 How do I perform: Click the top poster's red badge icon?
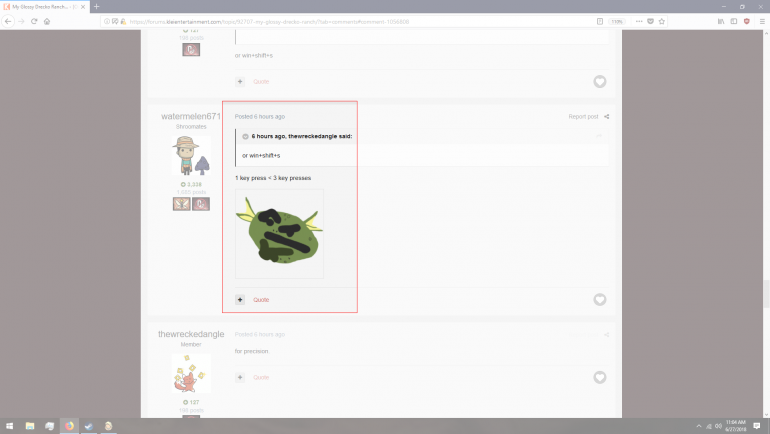click(191, 50)
